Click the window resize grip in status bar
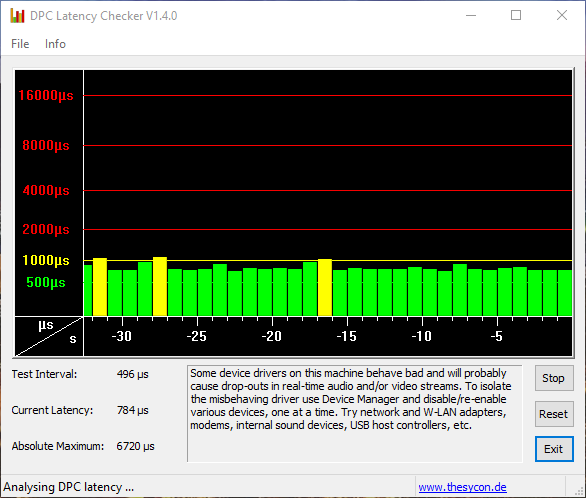 coord(580,492)
